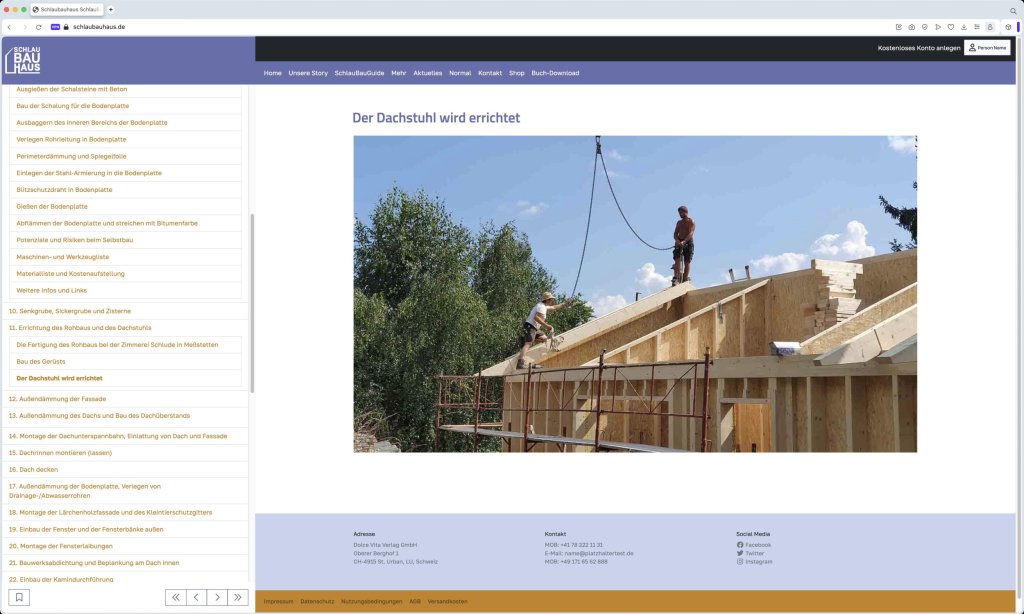Expand chapter 12 Außendämmung der Fassade
The image size is (1024, 614).
[57, 399]
